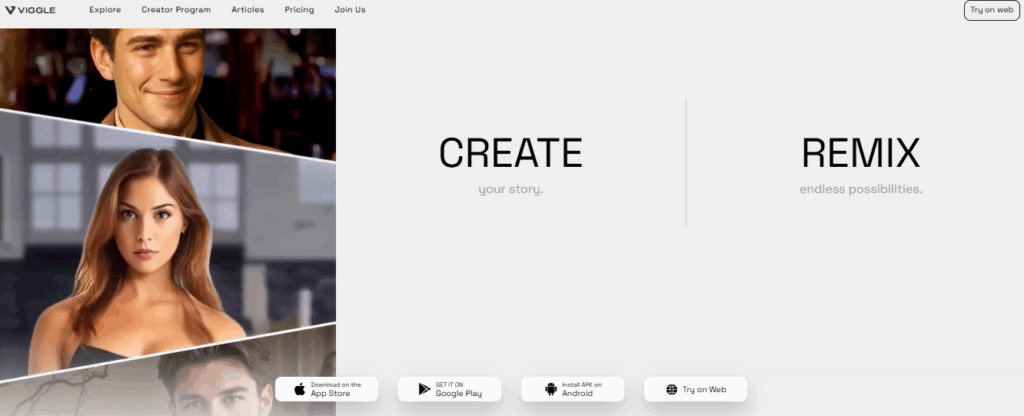Click the Android robot icon
This screenshot has height=416, width=1024.
pos(551,389)
